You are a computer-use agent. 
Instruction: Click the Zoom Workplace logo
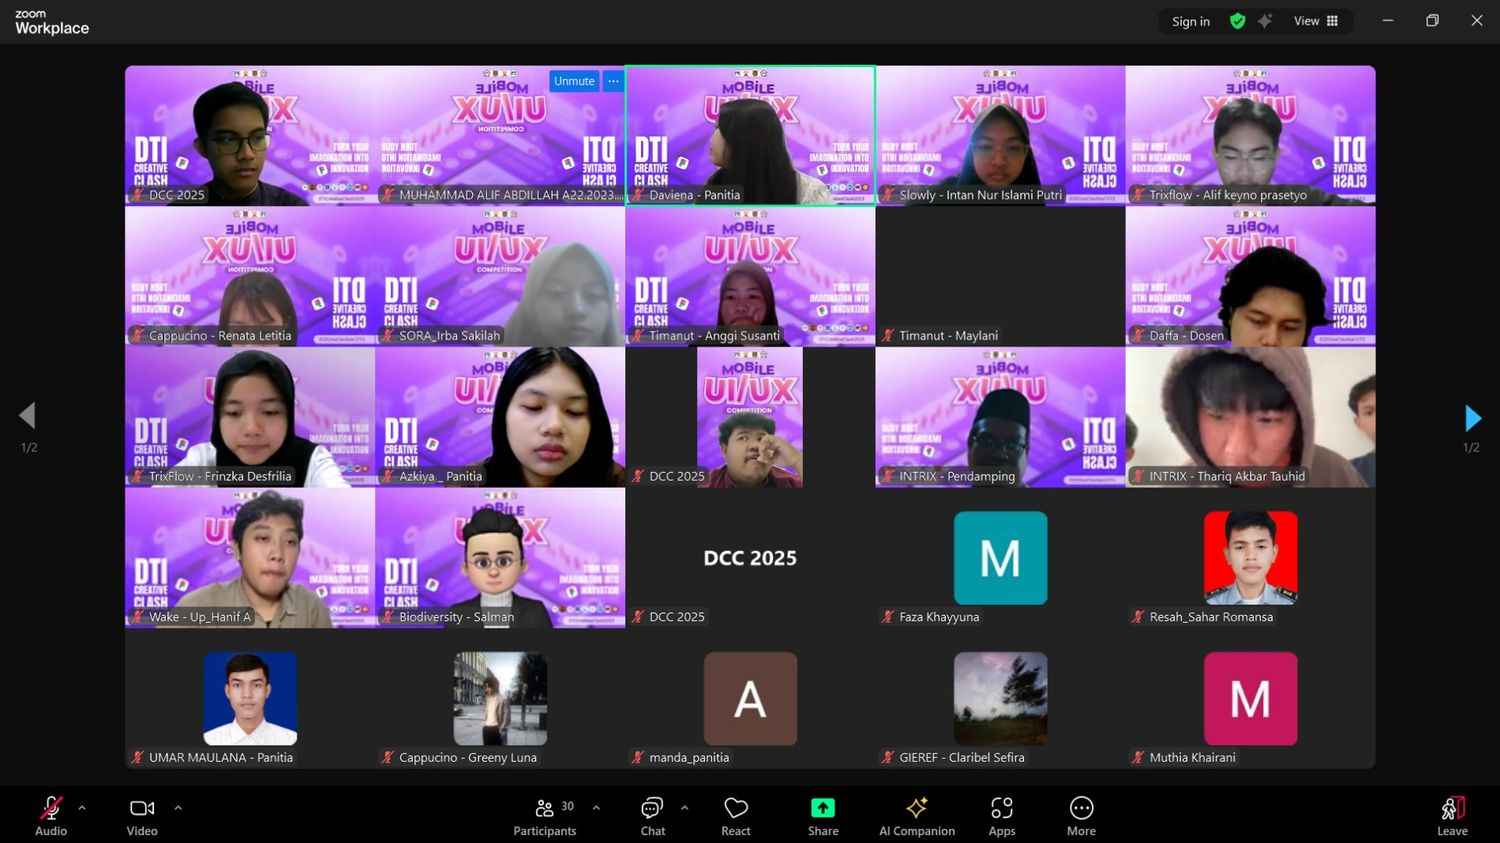[52, 23]
